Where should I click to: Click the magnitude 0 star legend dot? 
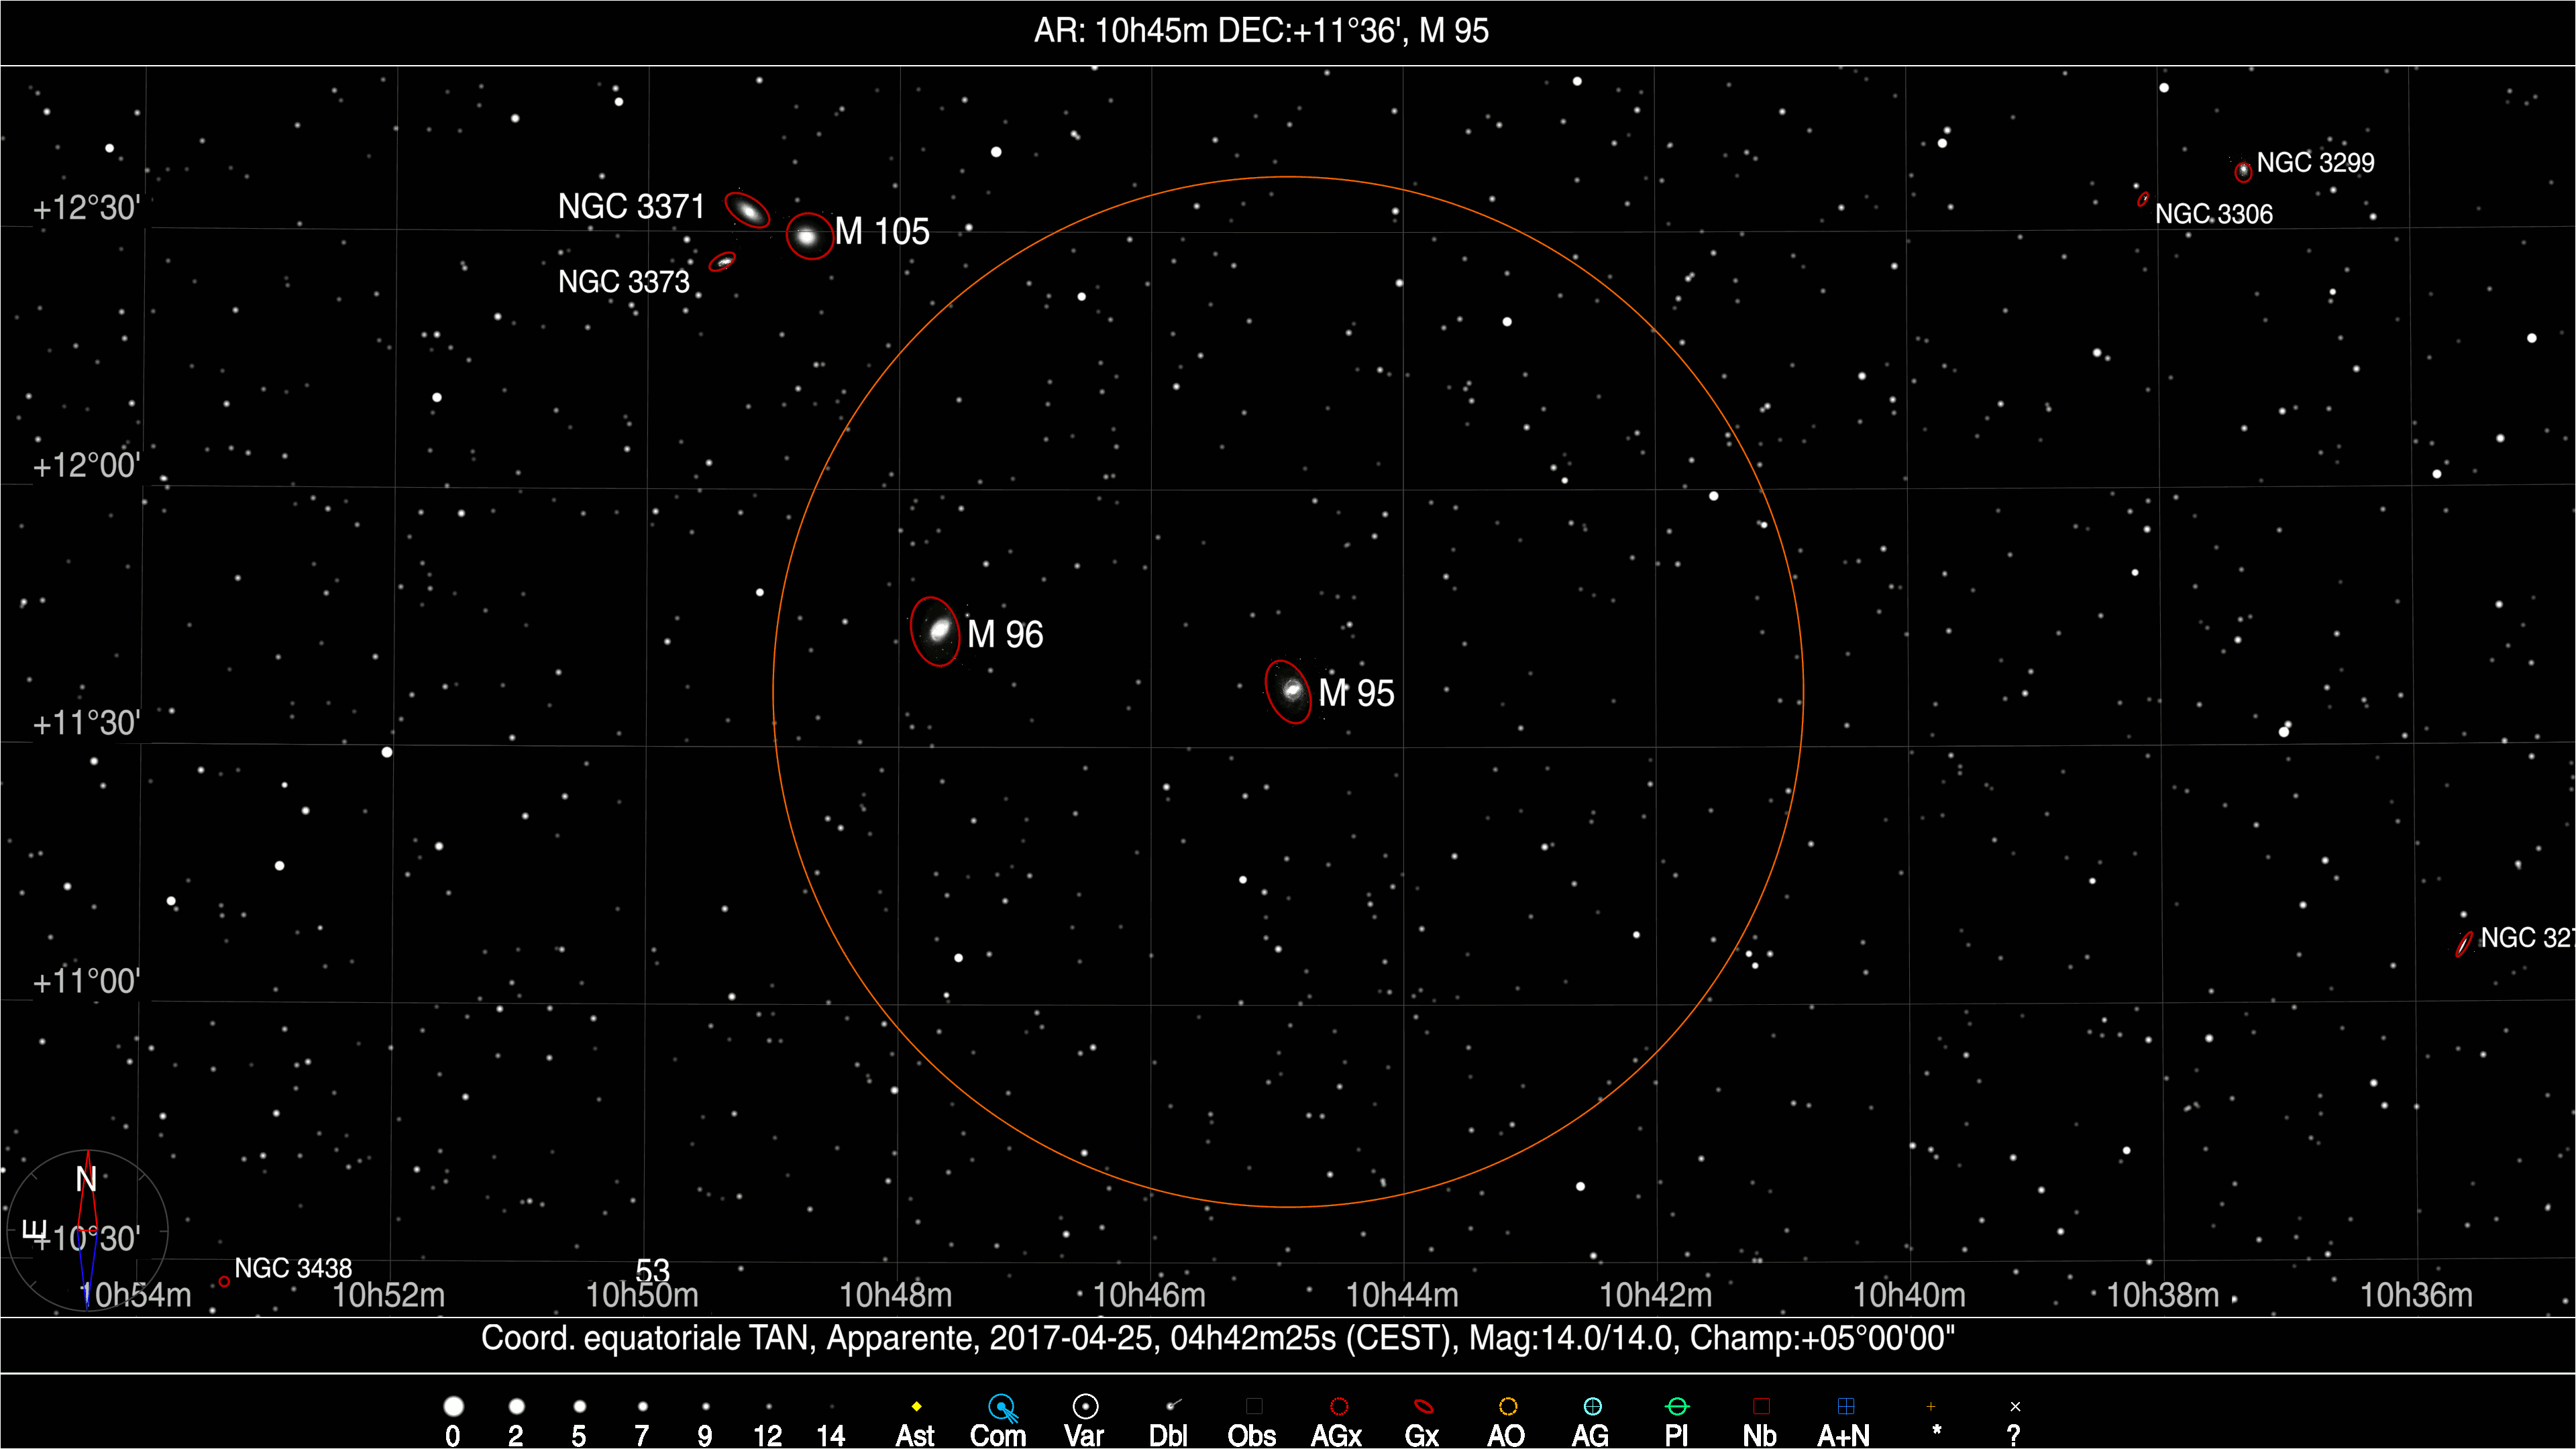pos(453,1407)
